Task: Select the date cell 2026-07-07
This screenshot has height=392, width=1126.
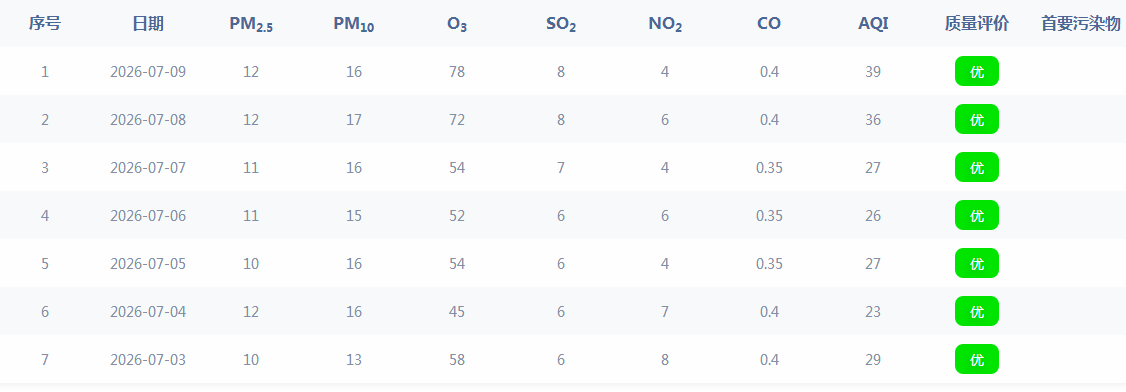Action: tap(148, 168)
